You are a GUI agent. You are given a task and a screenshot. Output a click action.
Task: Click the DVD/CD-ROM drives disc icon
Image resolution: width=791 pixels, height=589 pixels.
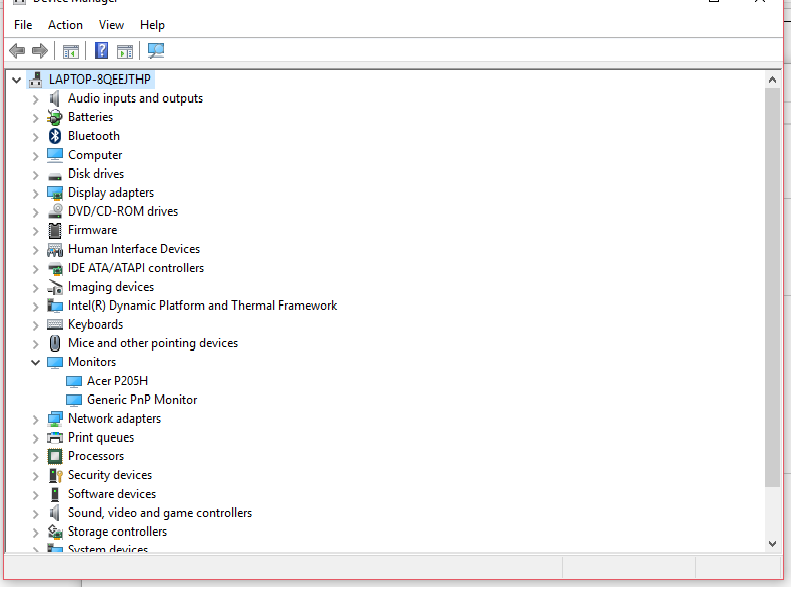coord(55,211)
